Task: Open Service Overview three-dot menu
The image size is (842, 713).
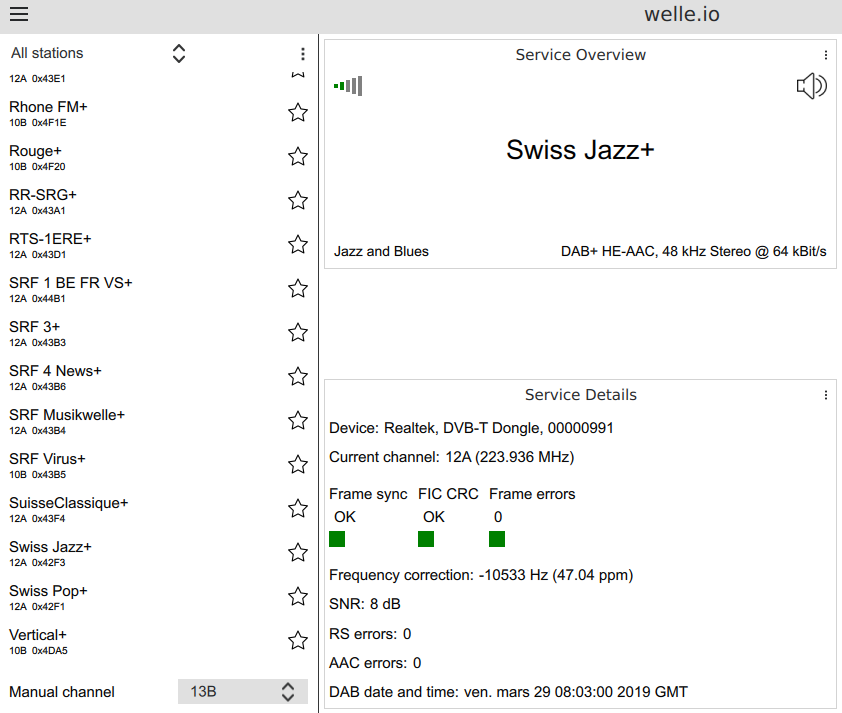Action: click(825, 55)
